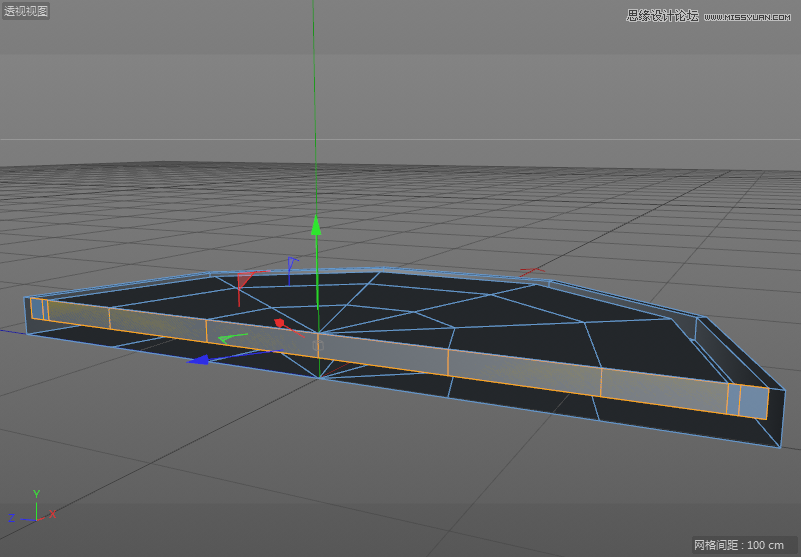The width and height of the screenshot is (801, 557).
Task: Click the Y letter on world axis indicator
Action: tap(36, 494)
